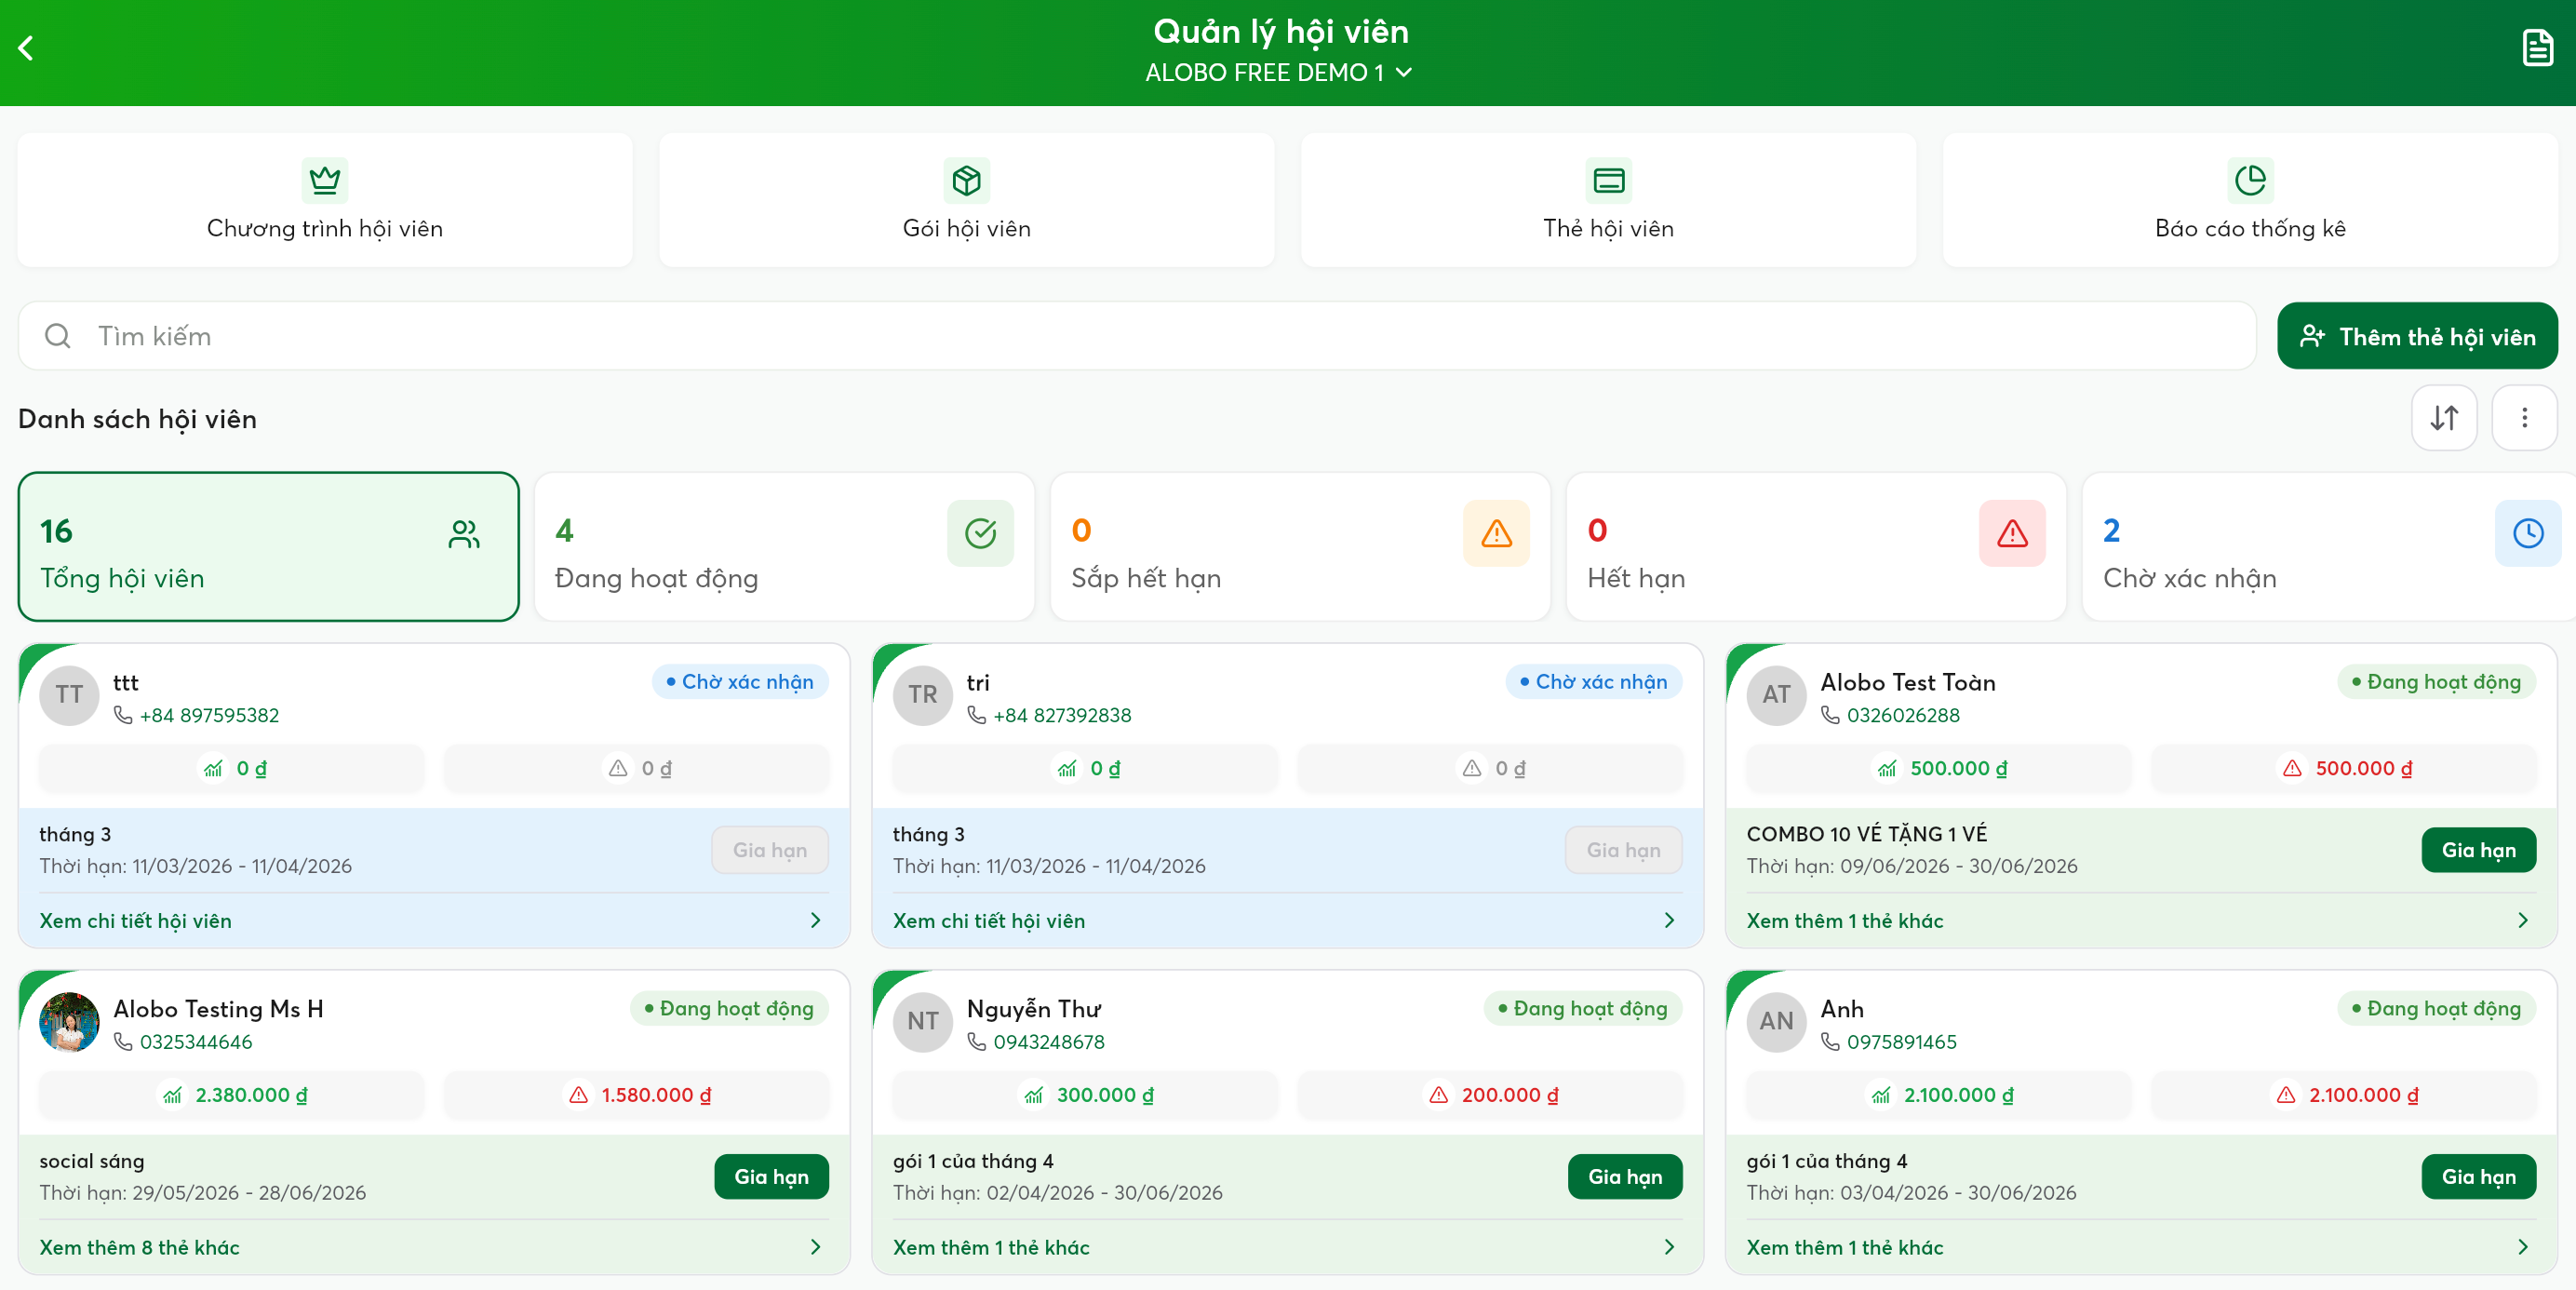Click Gia hạn for Alobo Test Toàn

pos(2478,850)
